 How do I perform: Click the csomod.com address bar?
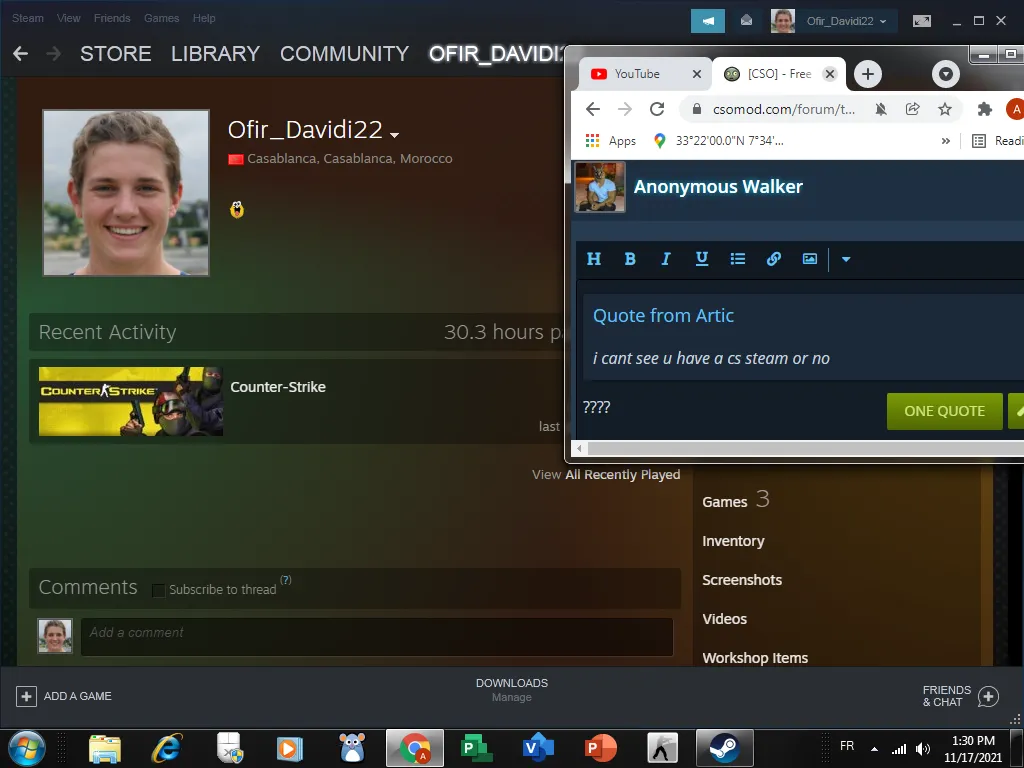tap(783, 109)
